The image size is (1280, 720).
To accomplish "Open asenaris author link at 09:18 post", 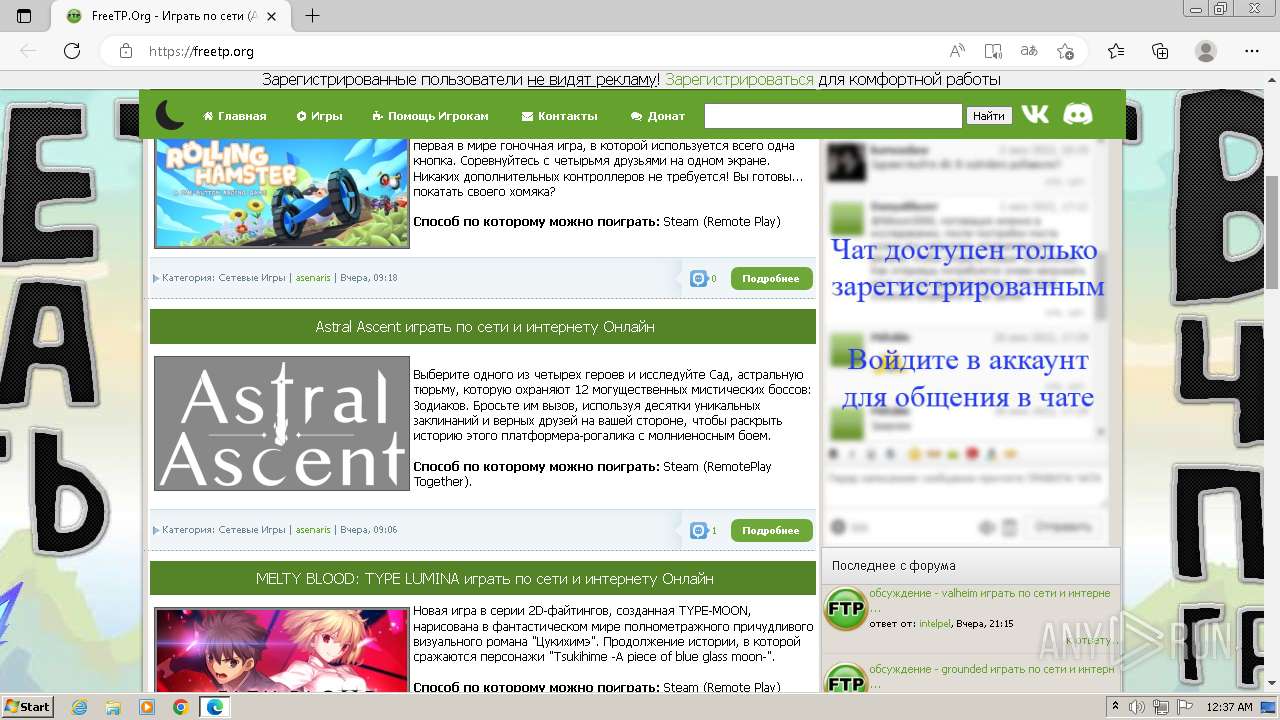I will (x=313, y=278).
